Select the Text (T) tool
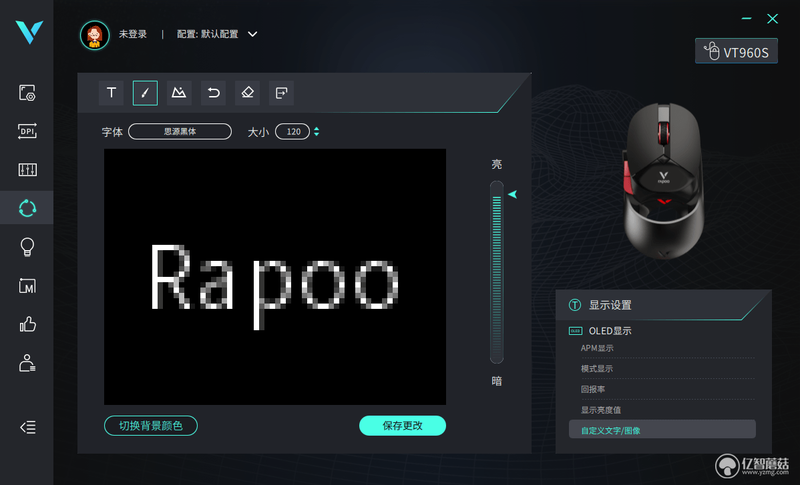Screen dimensions: 800x485 [111, 93]
